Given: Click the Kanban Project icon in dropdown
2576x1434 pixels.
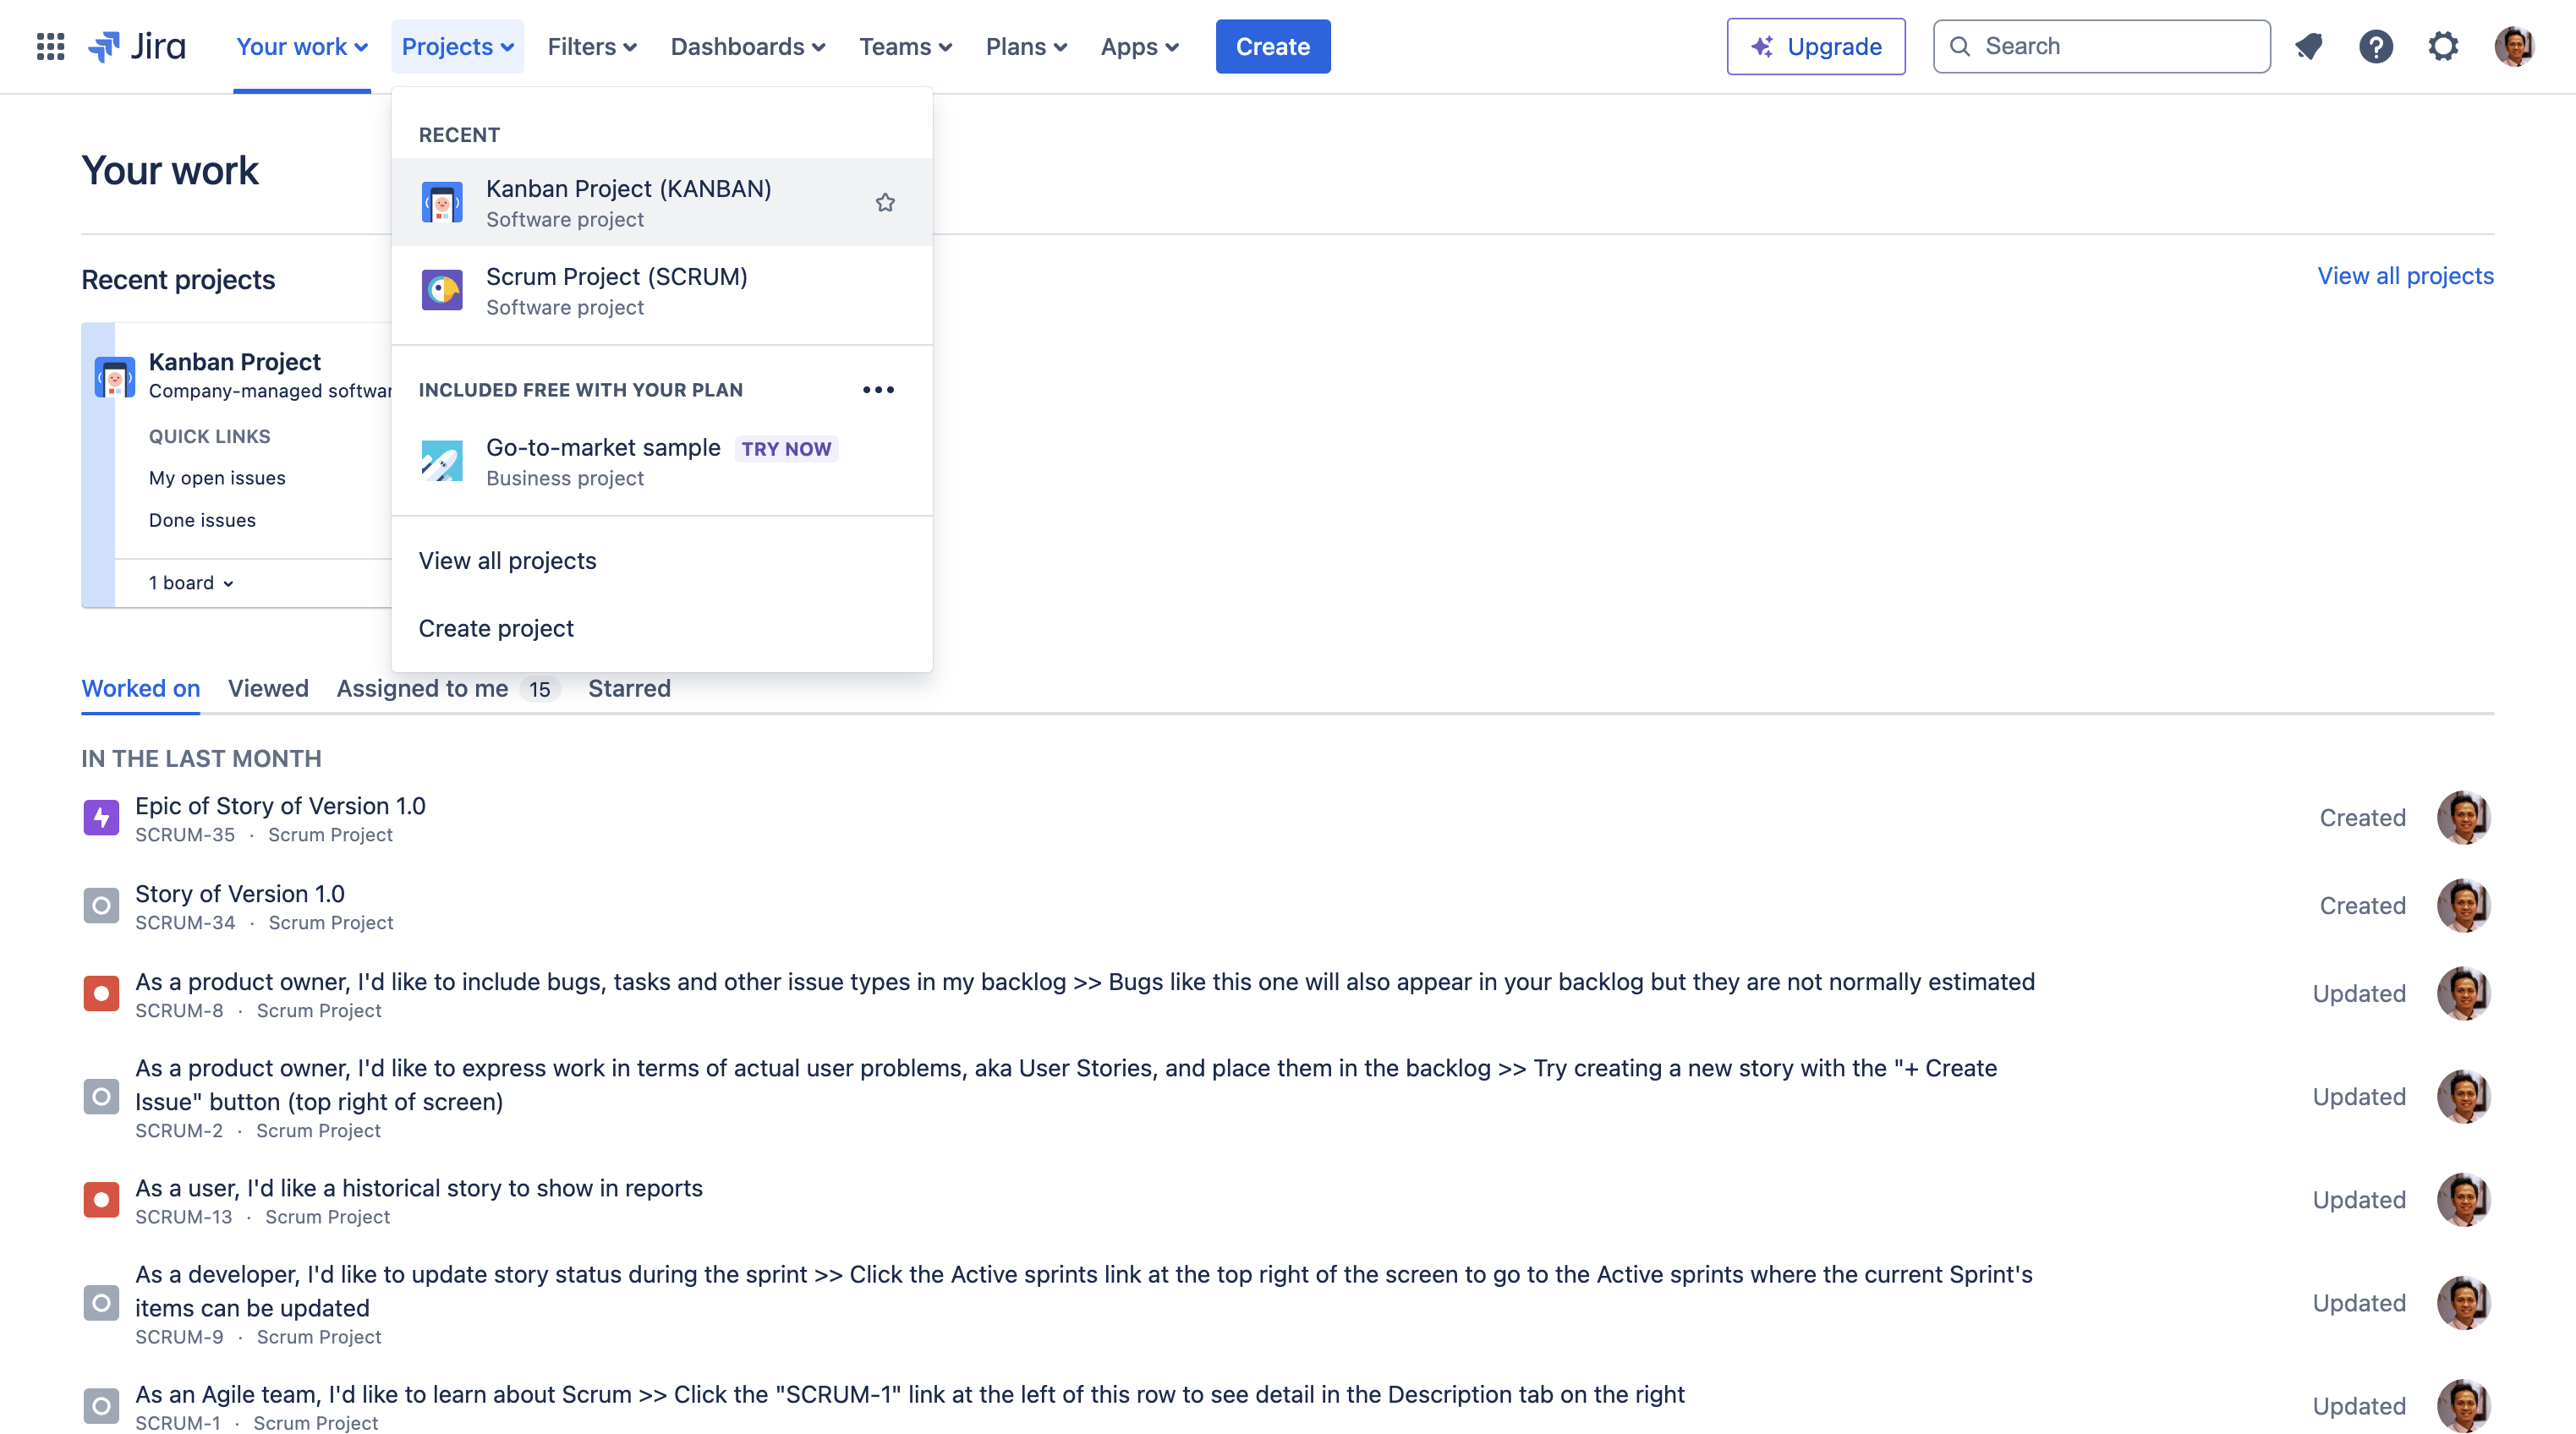Looking at the screenshot, I should click(442, 203).
